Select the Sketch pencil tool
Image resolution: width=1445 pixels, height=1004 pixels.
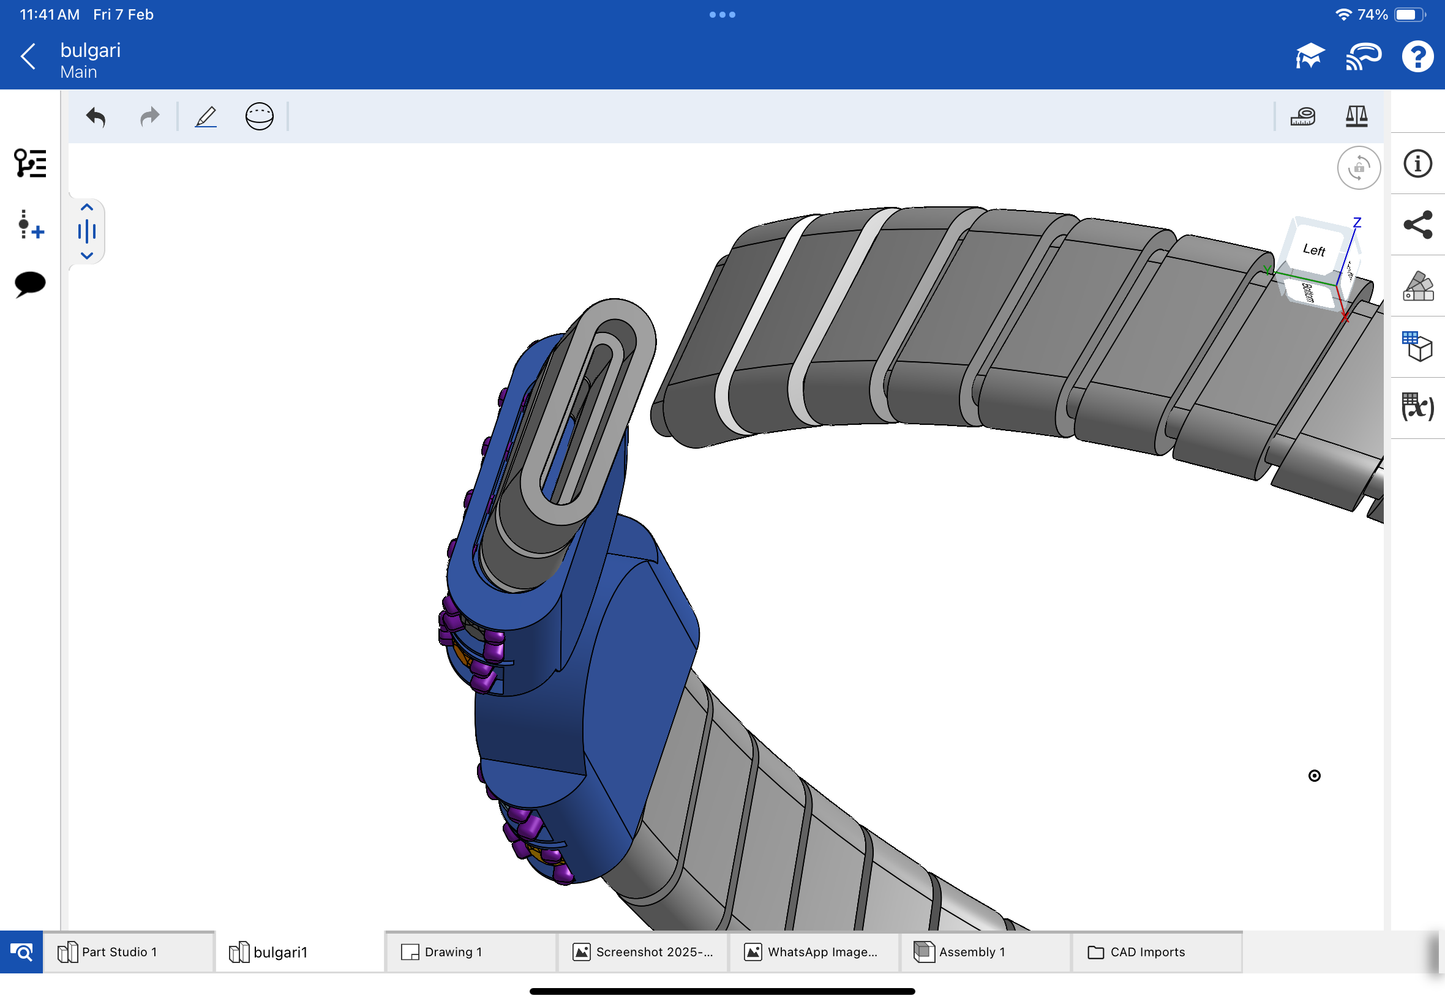click(x=206, y=117)
